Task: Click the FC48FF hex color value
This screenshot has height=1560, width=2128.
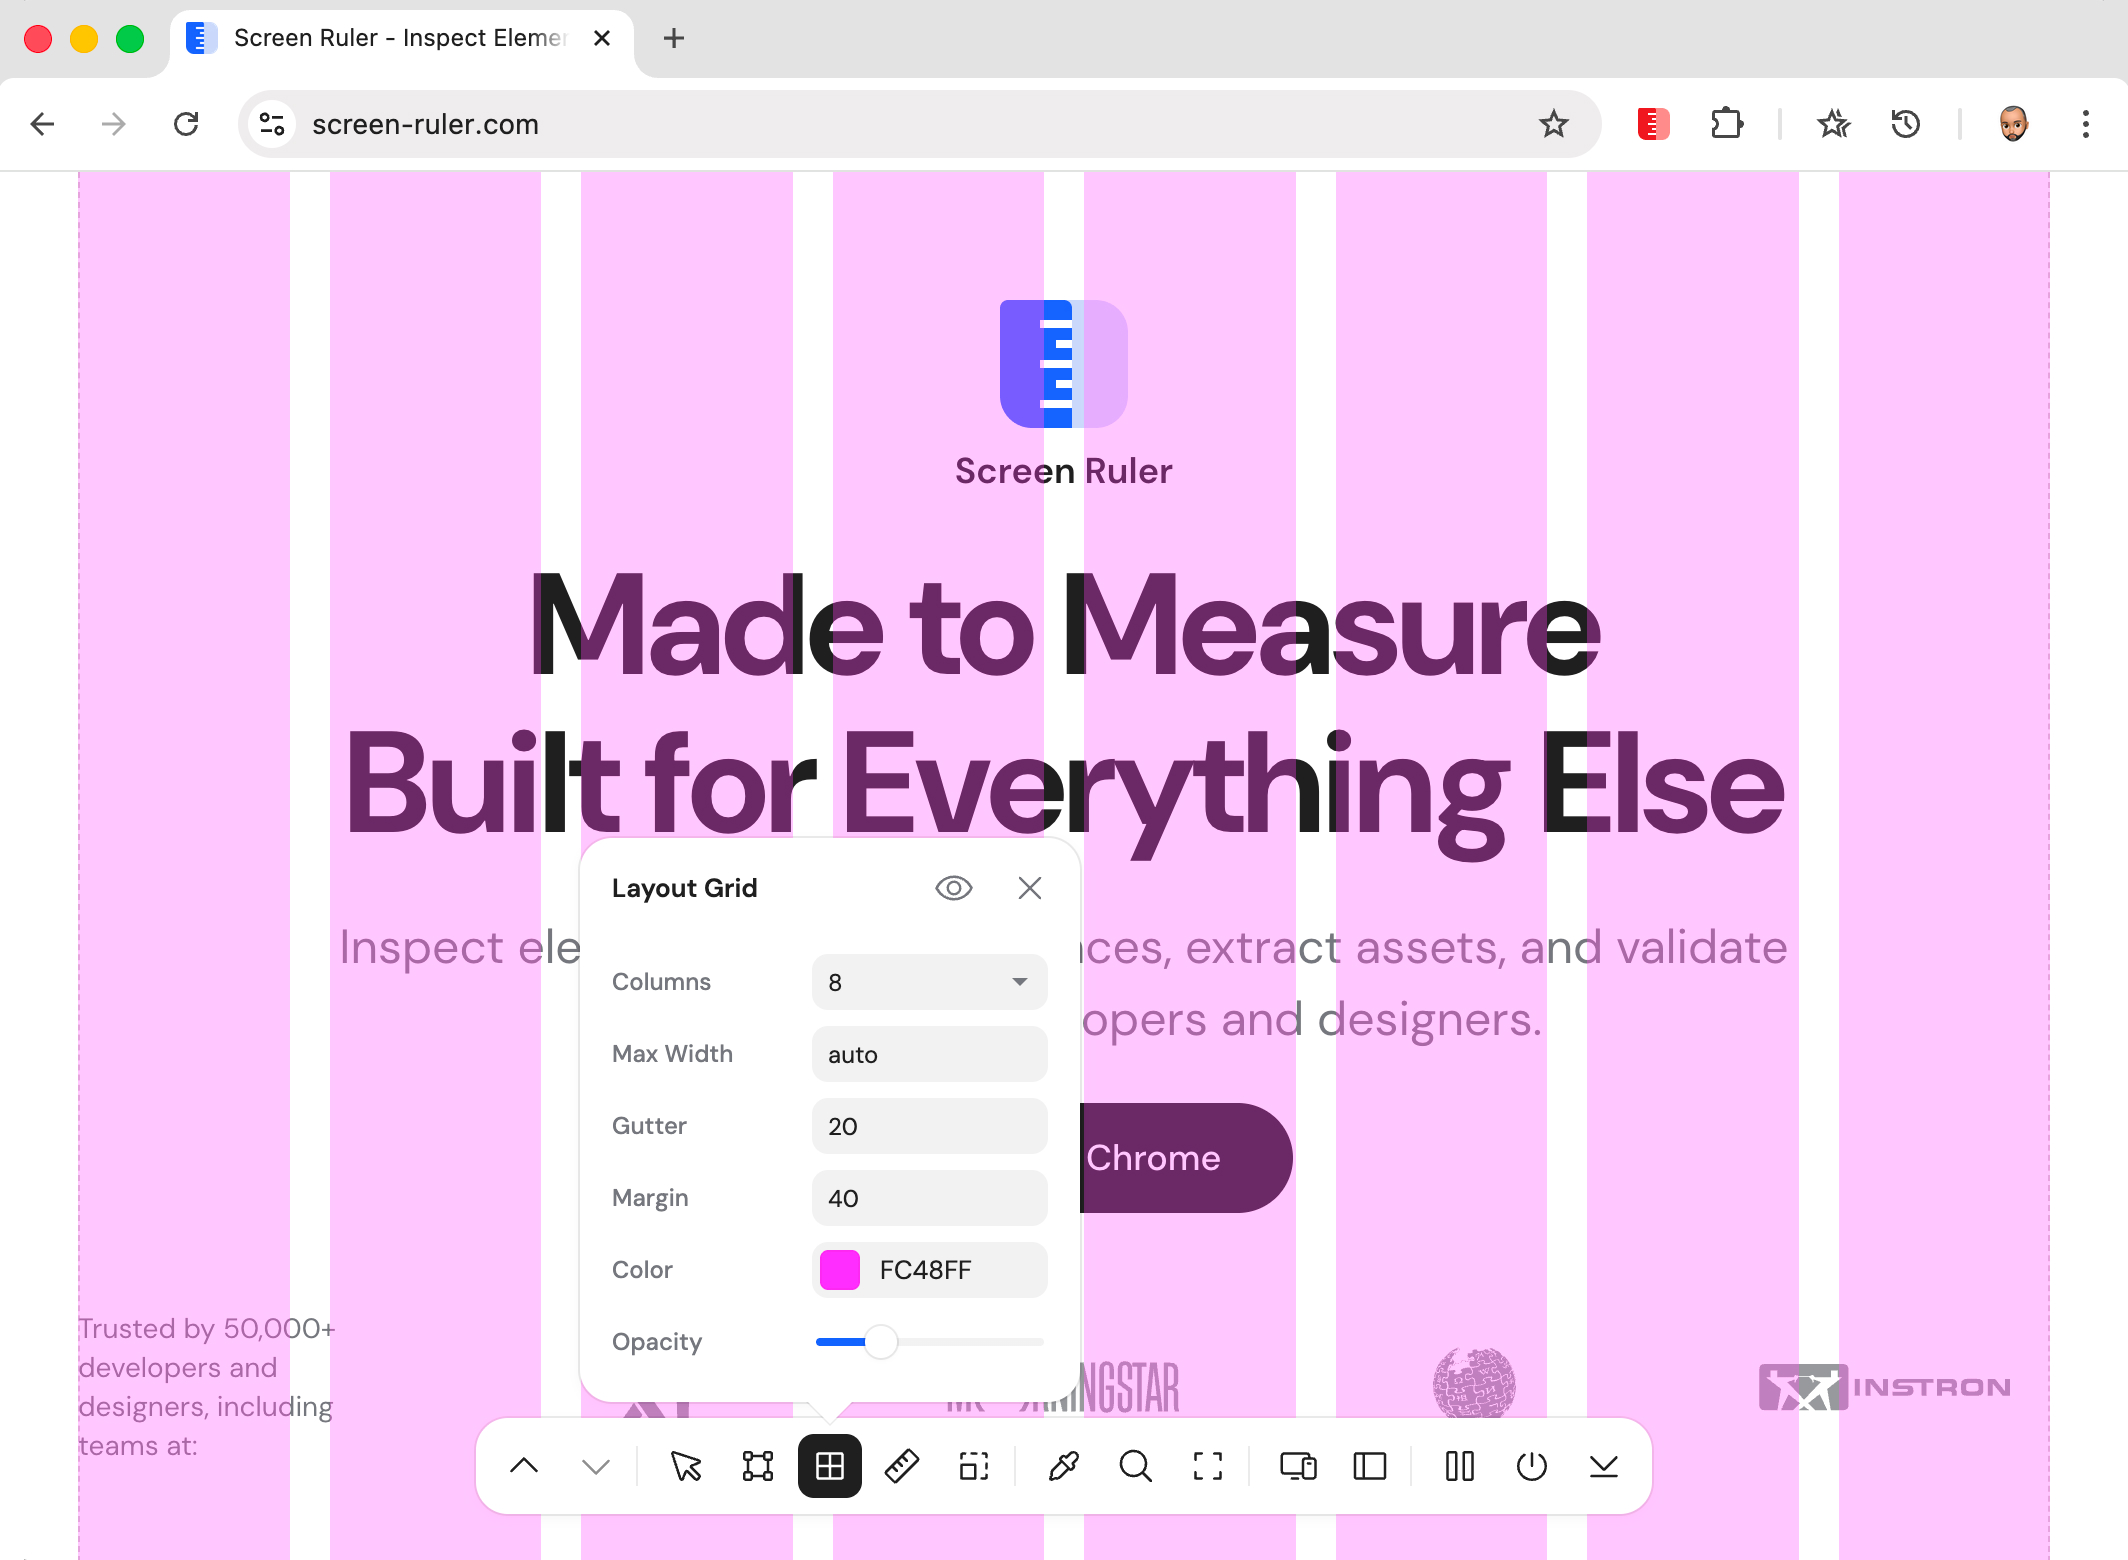Action: [925, 1270]
